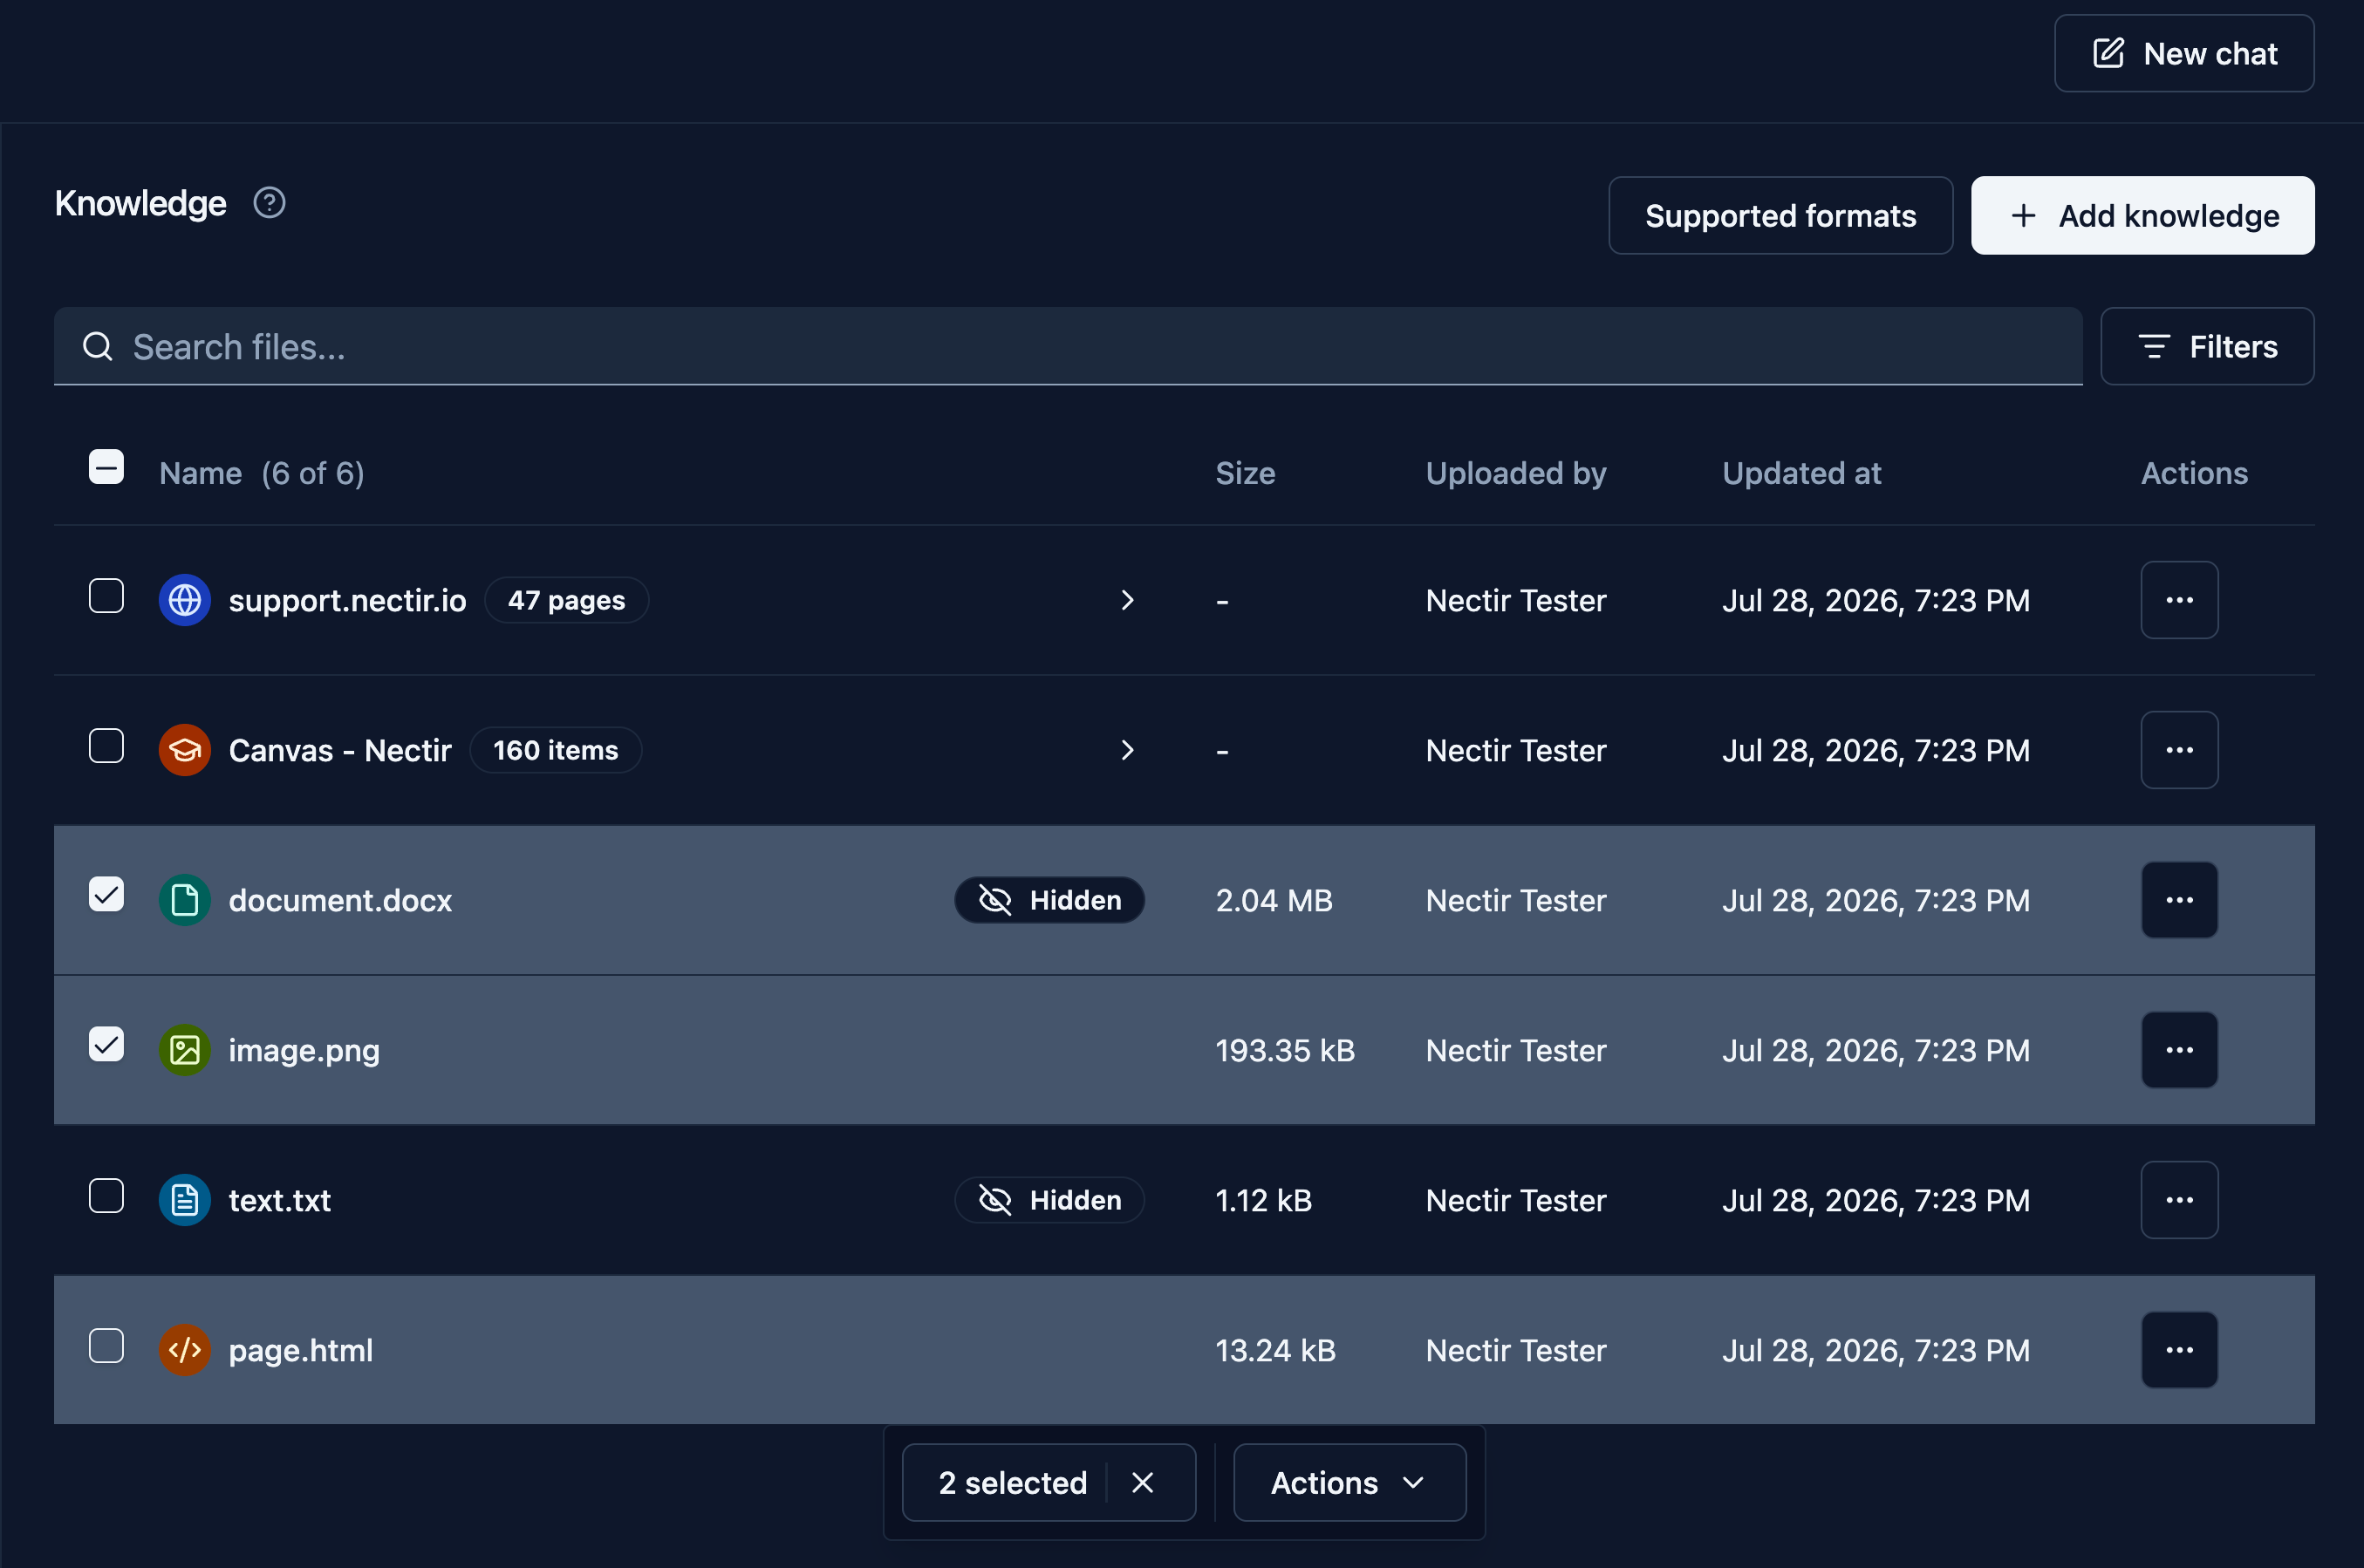The height and width of the screenshot is (1568, 2364).
Task: Click the Updated at column header
Action: pyautogui.click(x=1801, y=473)
